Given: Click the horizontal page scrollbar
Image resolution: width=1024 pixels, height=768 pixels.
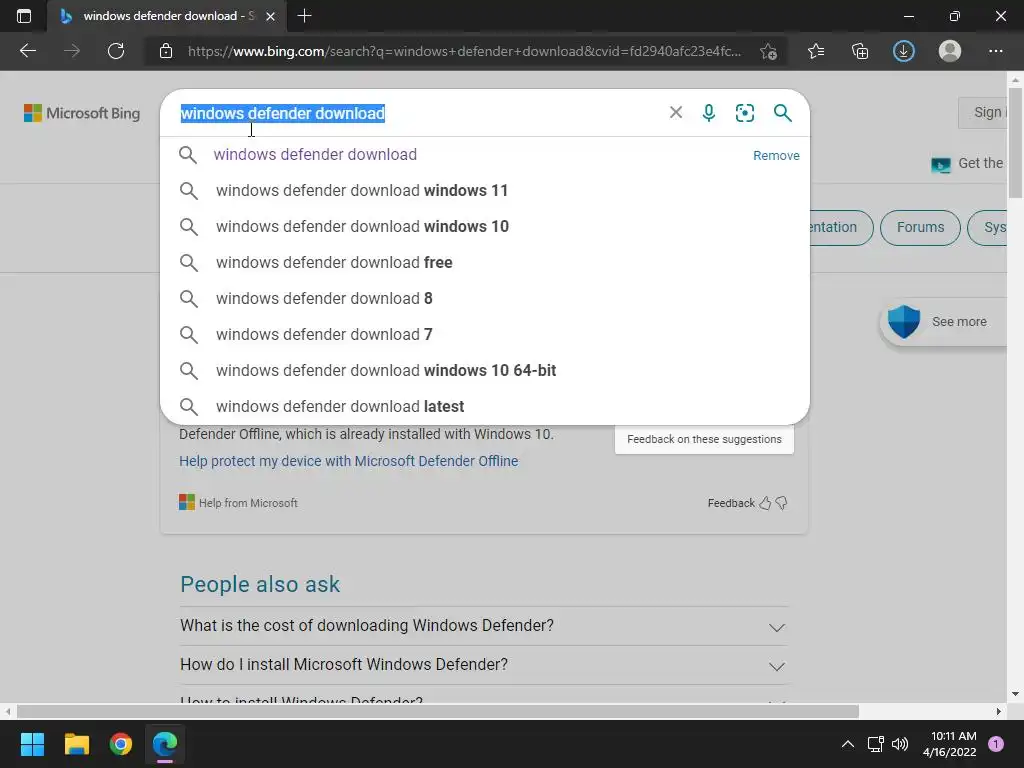Looking at the screenshot, I should [x=438, y=711].
